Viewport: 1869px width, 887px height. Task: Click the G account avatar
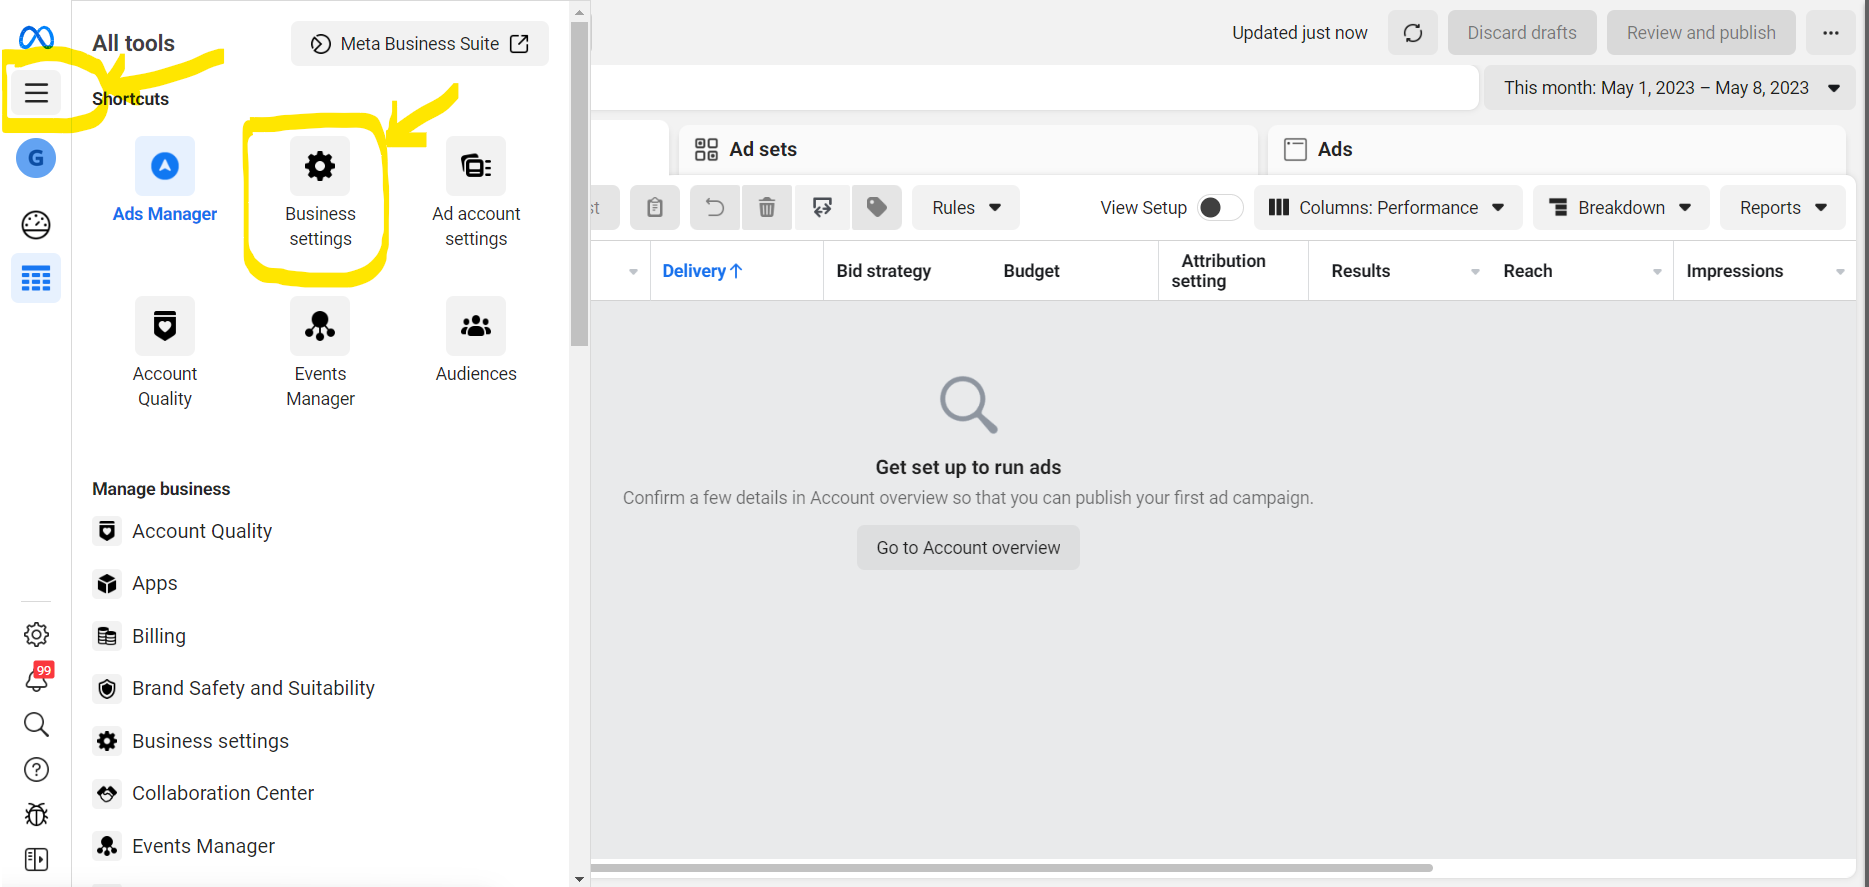pos(36,158)
